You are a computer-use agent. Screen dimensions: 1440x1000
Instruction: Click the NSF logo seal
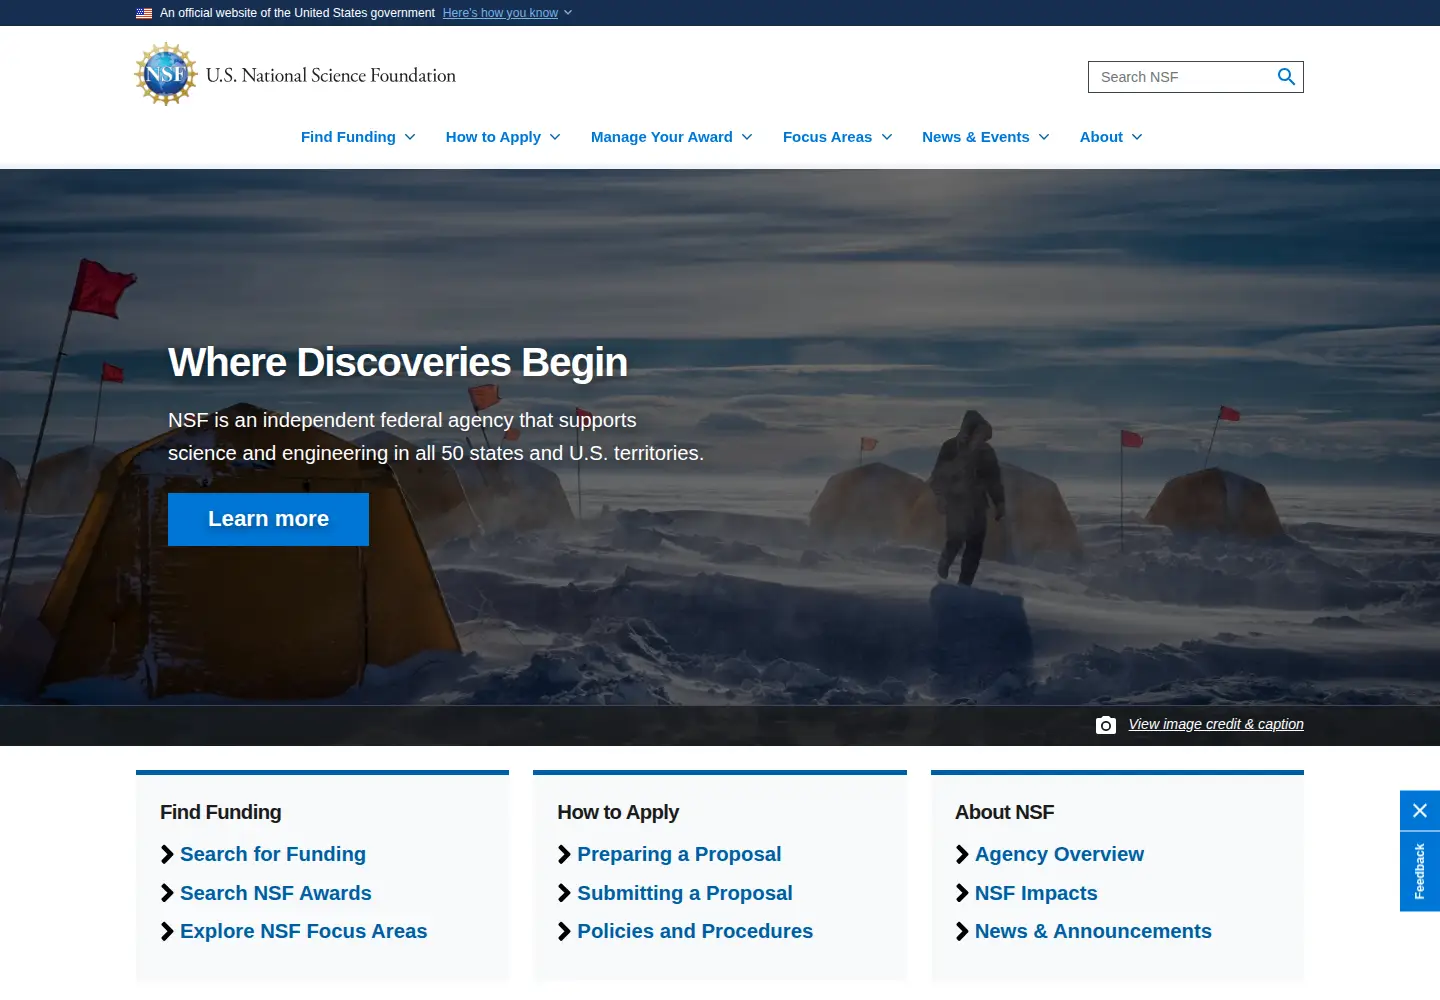[x=166, y=74]
